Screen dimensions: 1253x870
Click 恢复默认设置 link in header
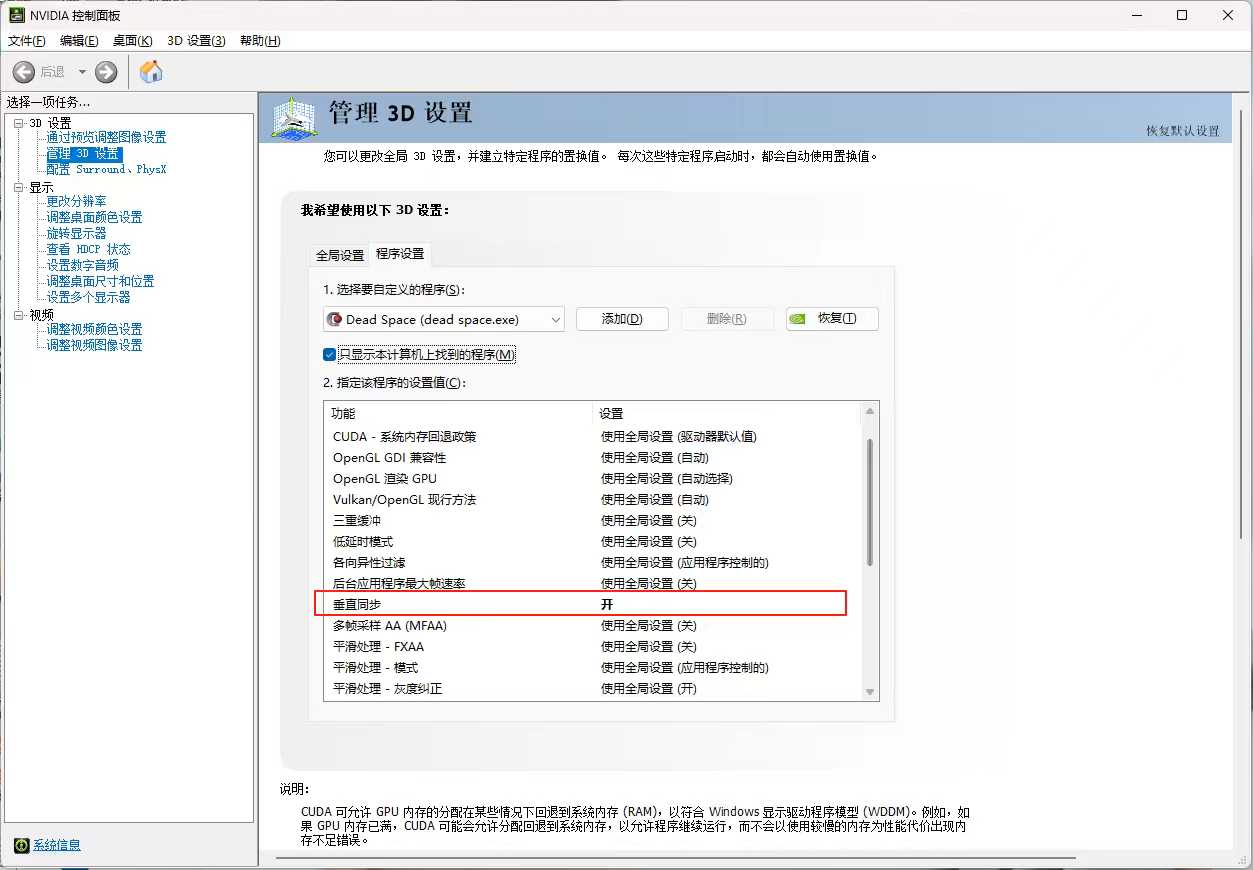pos(1183,131)
